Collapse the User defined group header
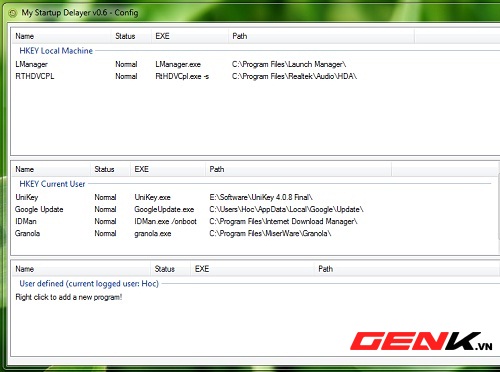This screenshot has width=500, height=372. pyautogui.click(x=89, y=284)
